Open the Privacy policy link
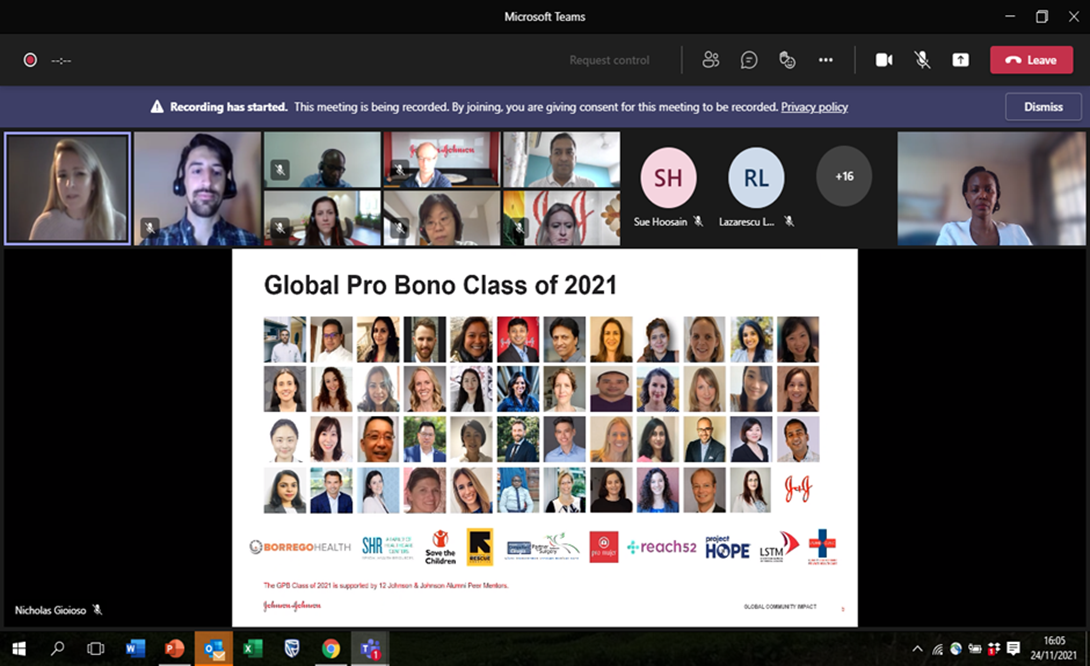This screenshot has width=1090, height=666. tap(814, 107)
